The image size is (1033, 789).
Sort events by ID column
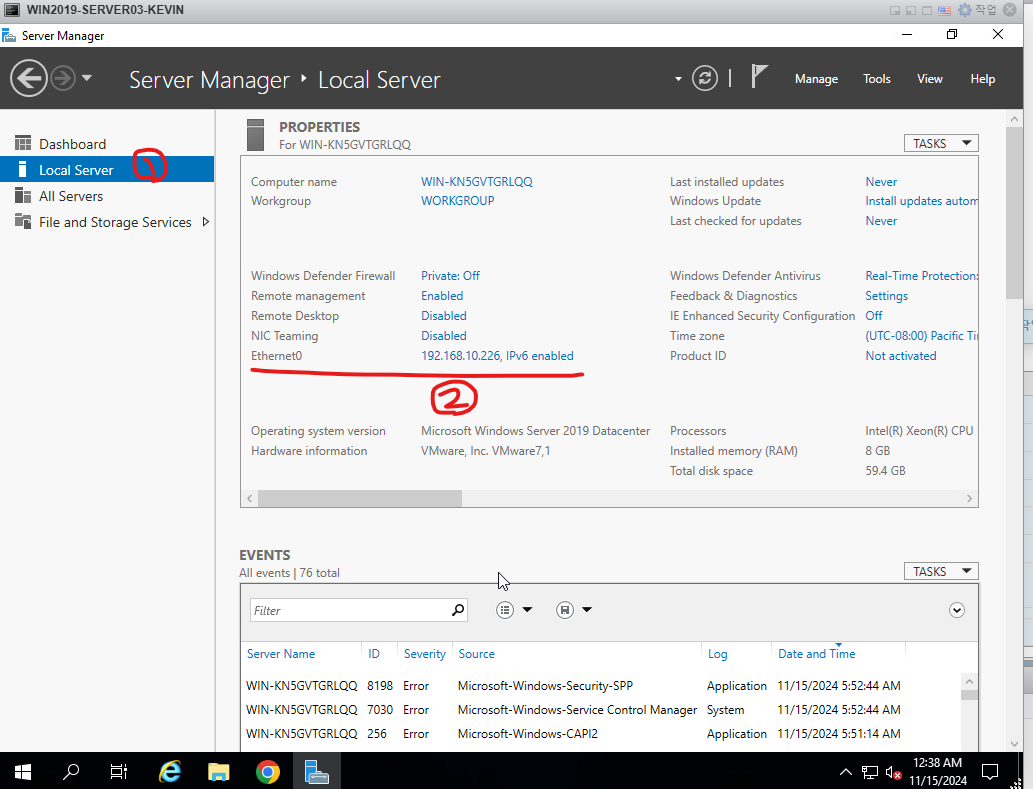[374, 654]
